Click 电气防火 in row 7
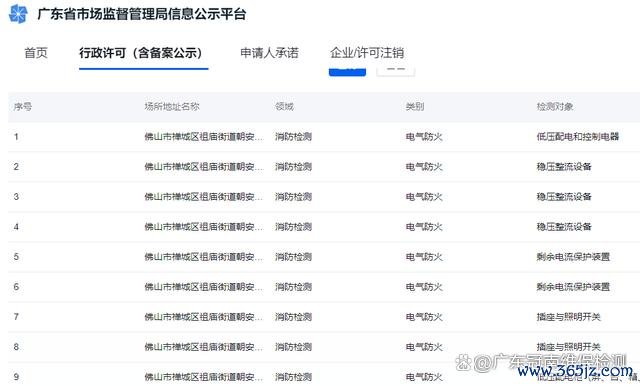Screen dimensions: 640x386 point(424,317)
